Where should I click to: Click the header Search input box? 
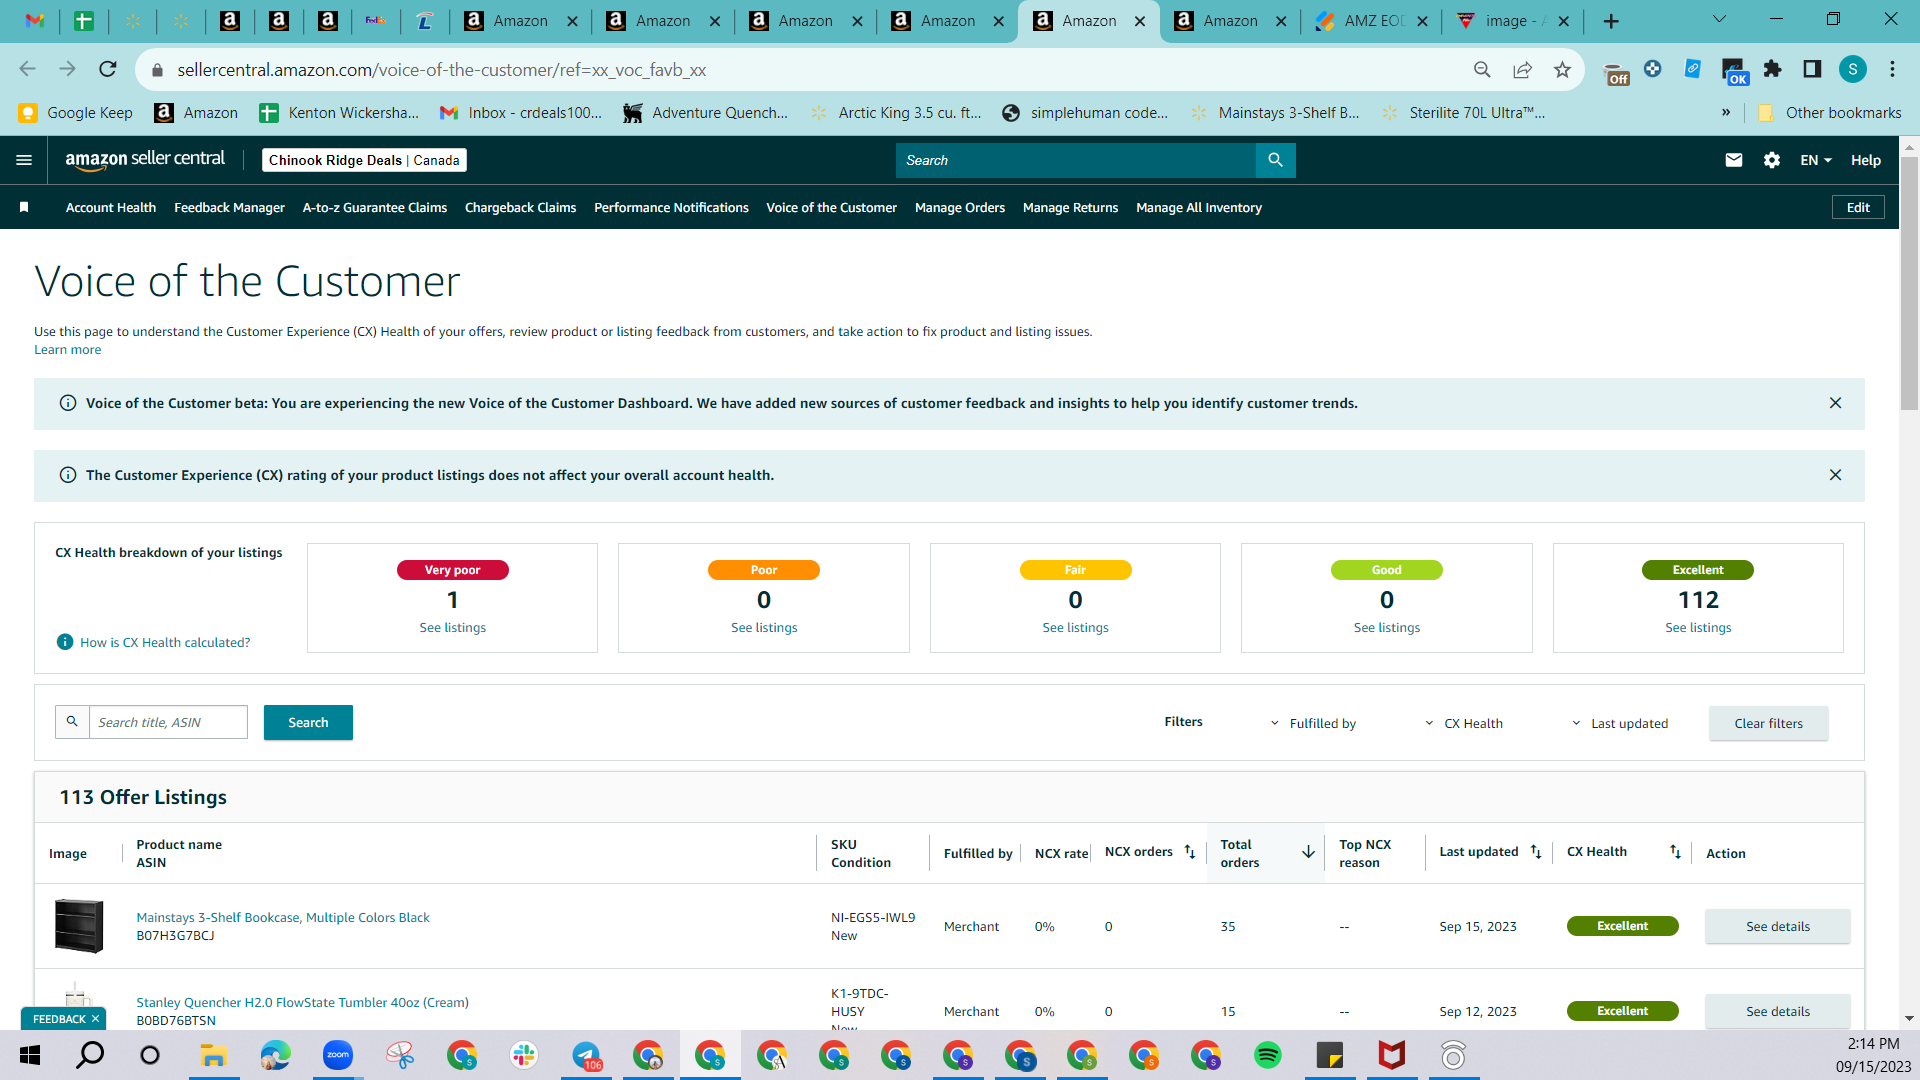pyautogui.click(x=1075, y=160)
